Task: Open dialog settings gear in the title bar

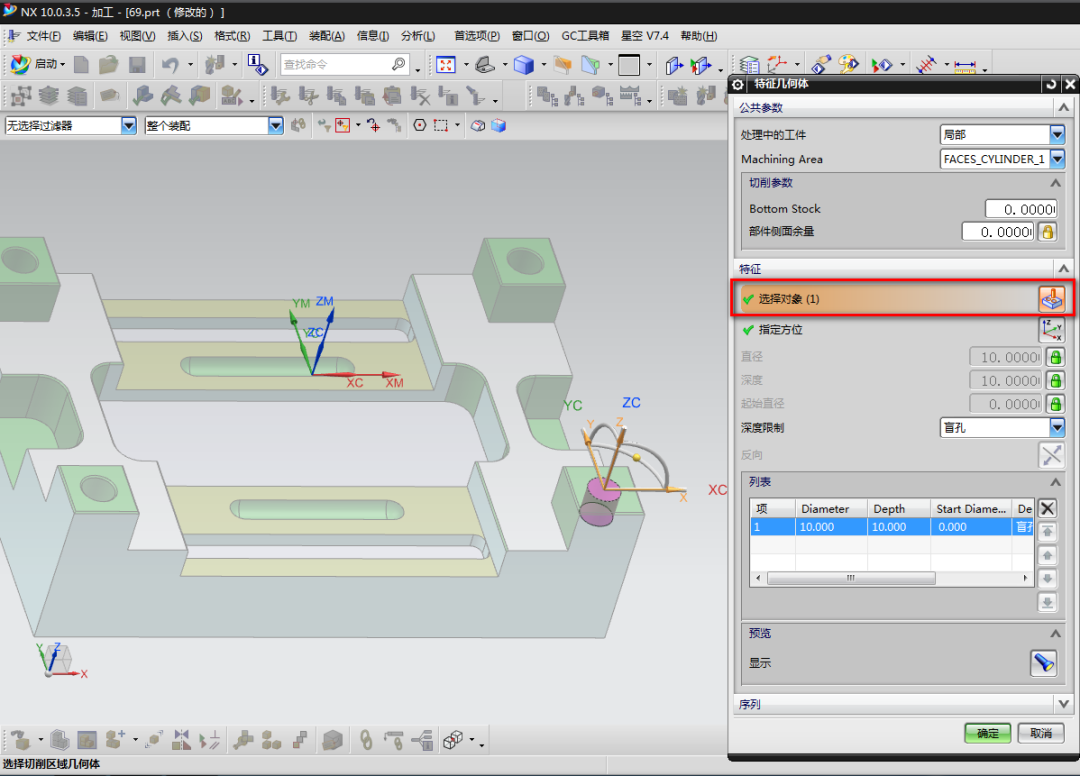Action: tap(739, 85)
